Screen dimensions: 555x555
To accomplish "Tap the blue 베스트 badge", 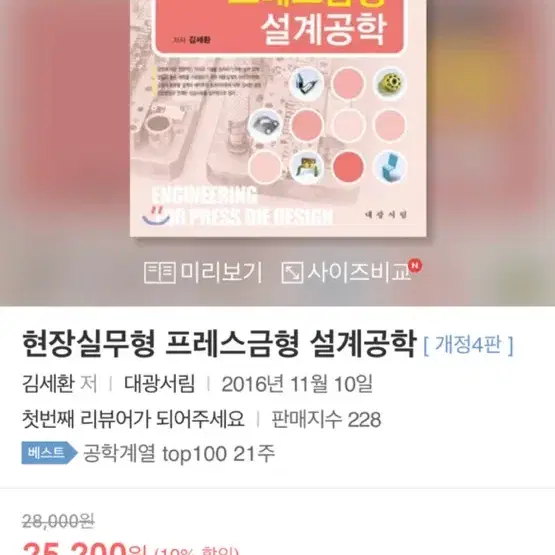I will [x=49, y=453].
